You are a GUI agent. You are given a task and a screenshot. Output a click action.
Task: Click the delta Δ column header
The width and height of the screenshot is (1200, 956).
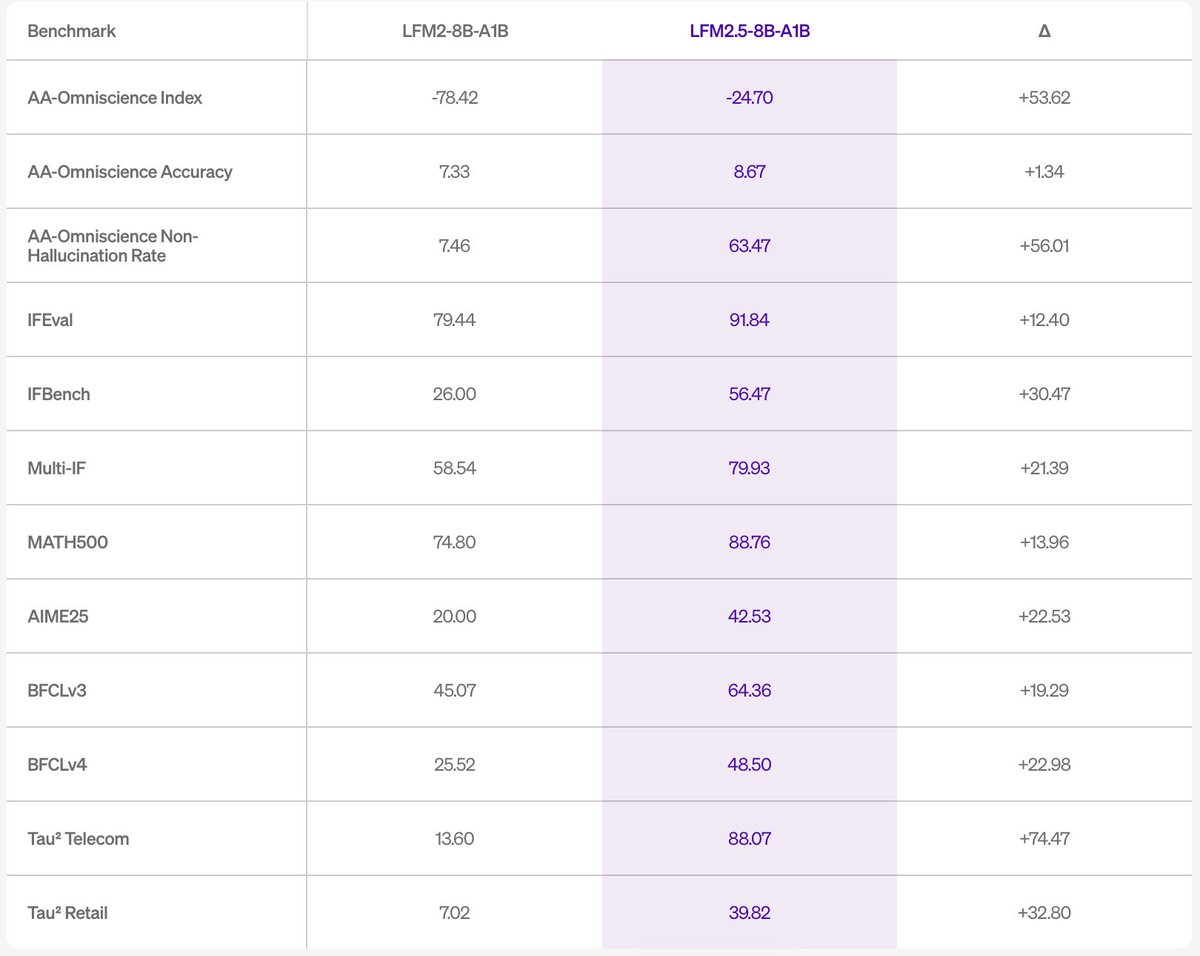point(1045,31)
